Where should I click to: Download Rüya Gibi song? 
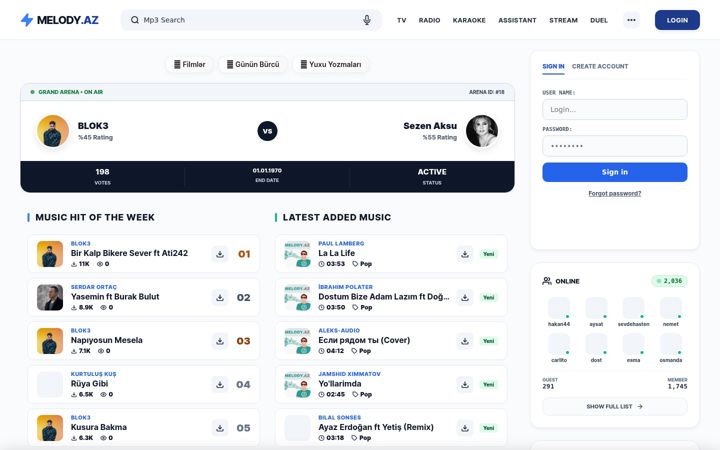[x=220, y=384]
